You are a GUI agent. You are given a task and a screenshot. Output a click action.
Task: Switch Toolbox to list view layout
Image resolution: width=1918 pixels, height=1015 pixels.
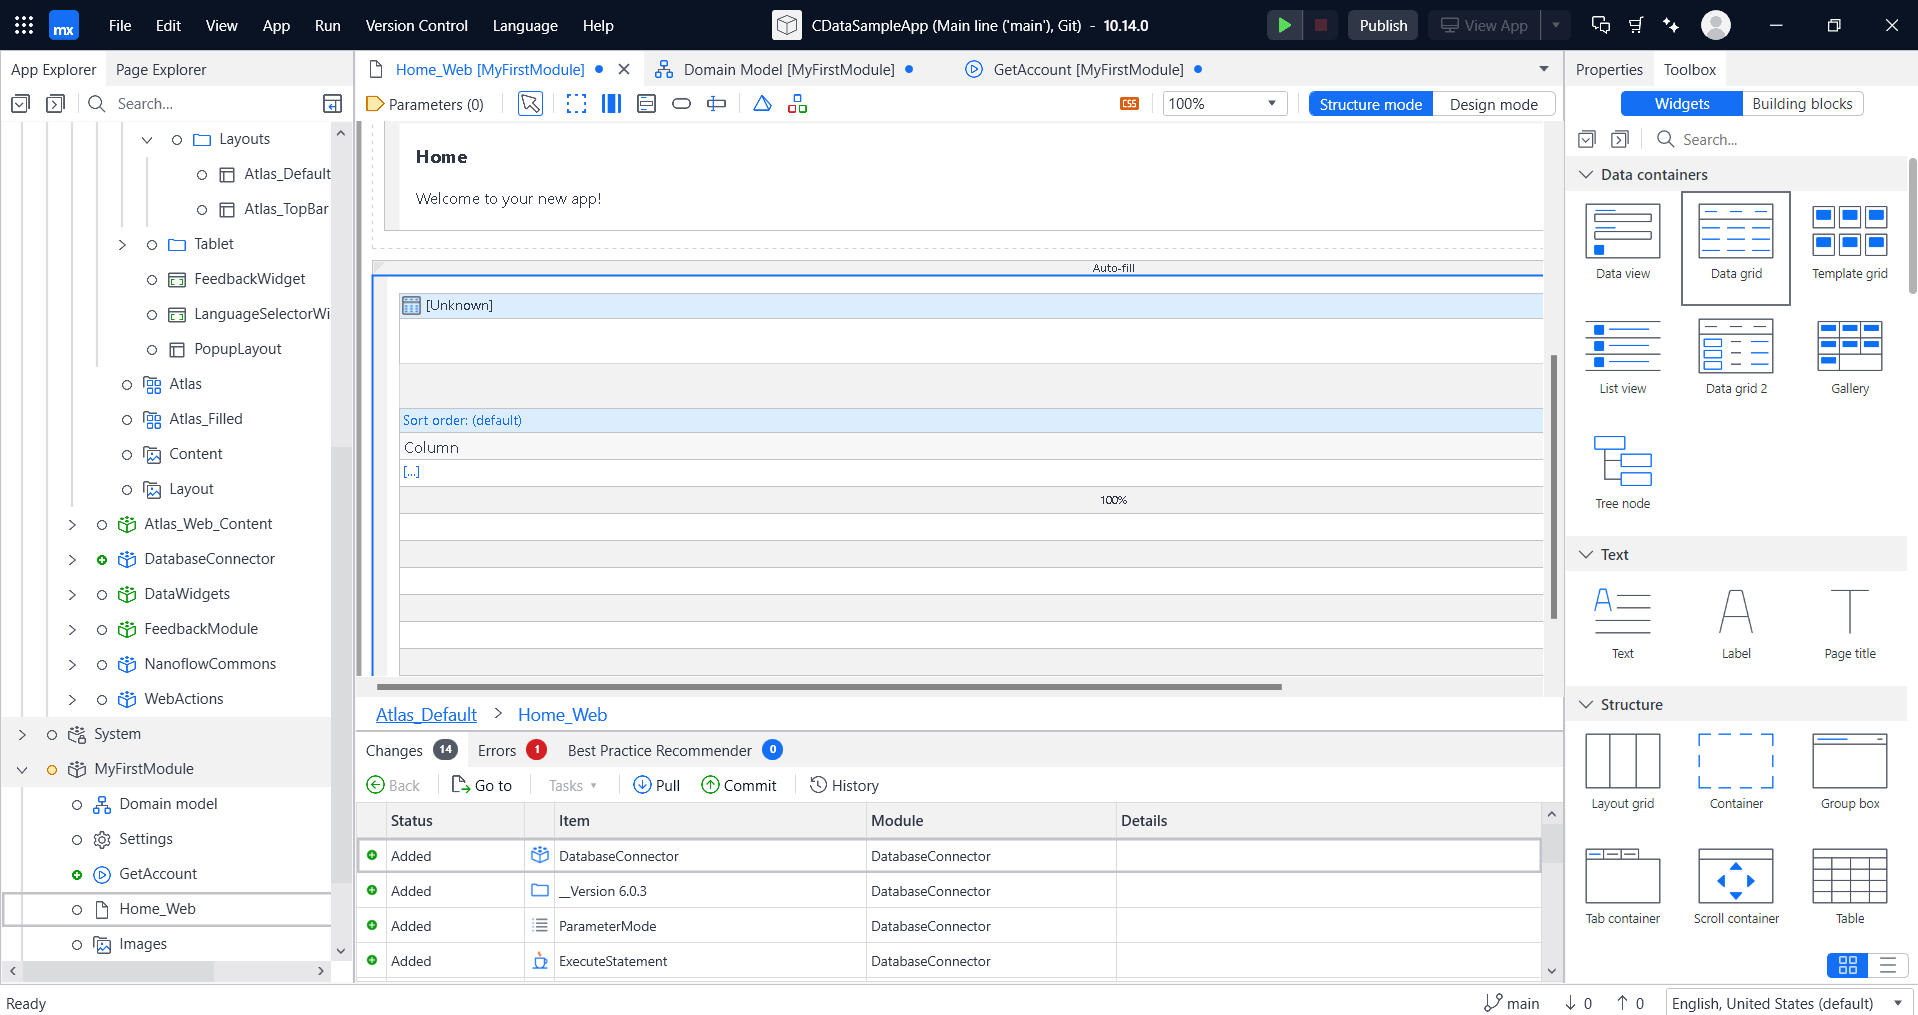(1887, 964)
